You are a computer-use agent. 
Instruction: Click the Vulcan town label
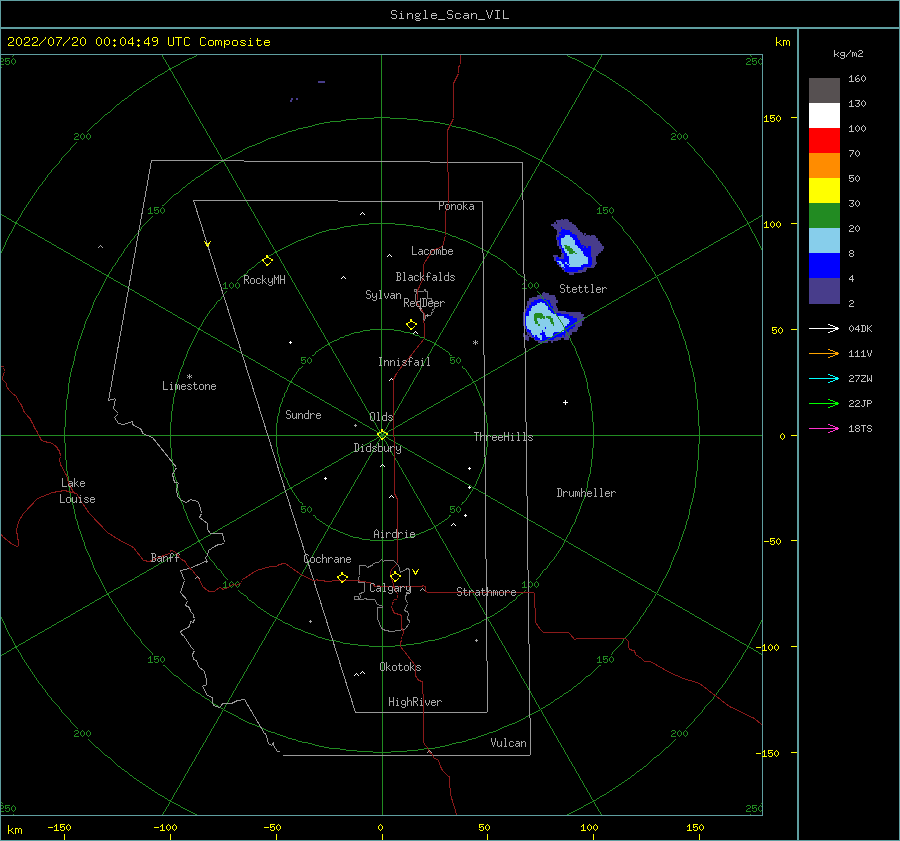pyautogui.click(x=508, y=743)
